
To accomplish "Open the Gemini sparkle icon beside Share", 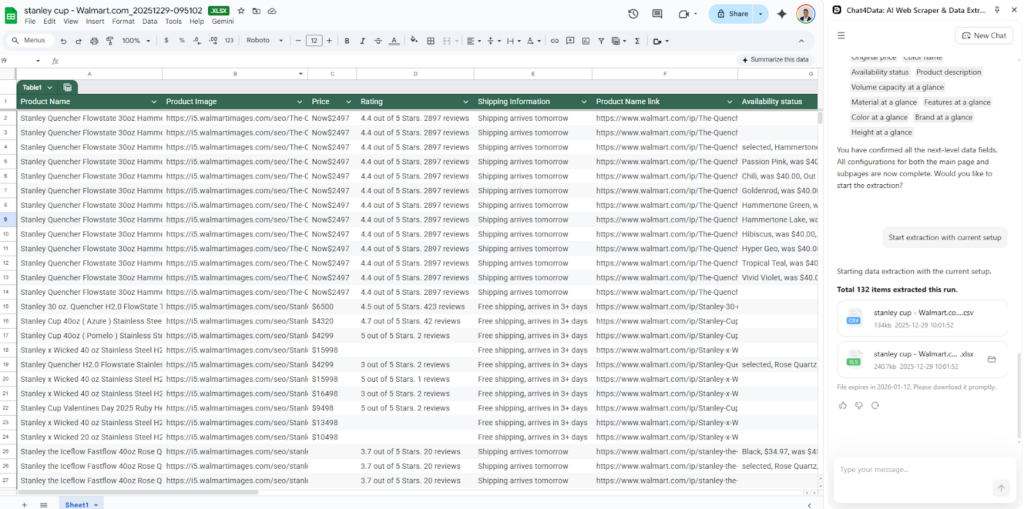I will point(782,14).
